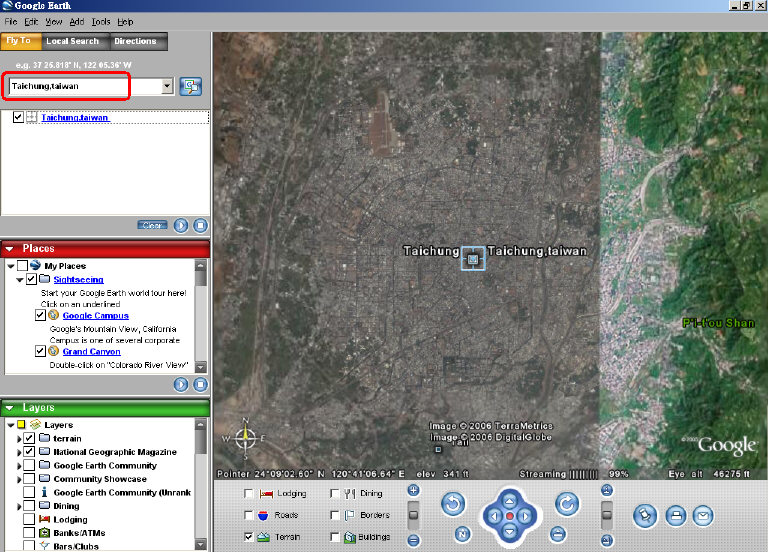Image resolution: width=768 pixels, height=552 pixels.
Task: Enable the Dining checkbox in bottom panel
Action: pyautogui.click(x=335, y=493)
